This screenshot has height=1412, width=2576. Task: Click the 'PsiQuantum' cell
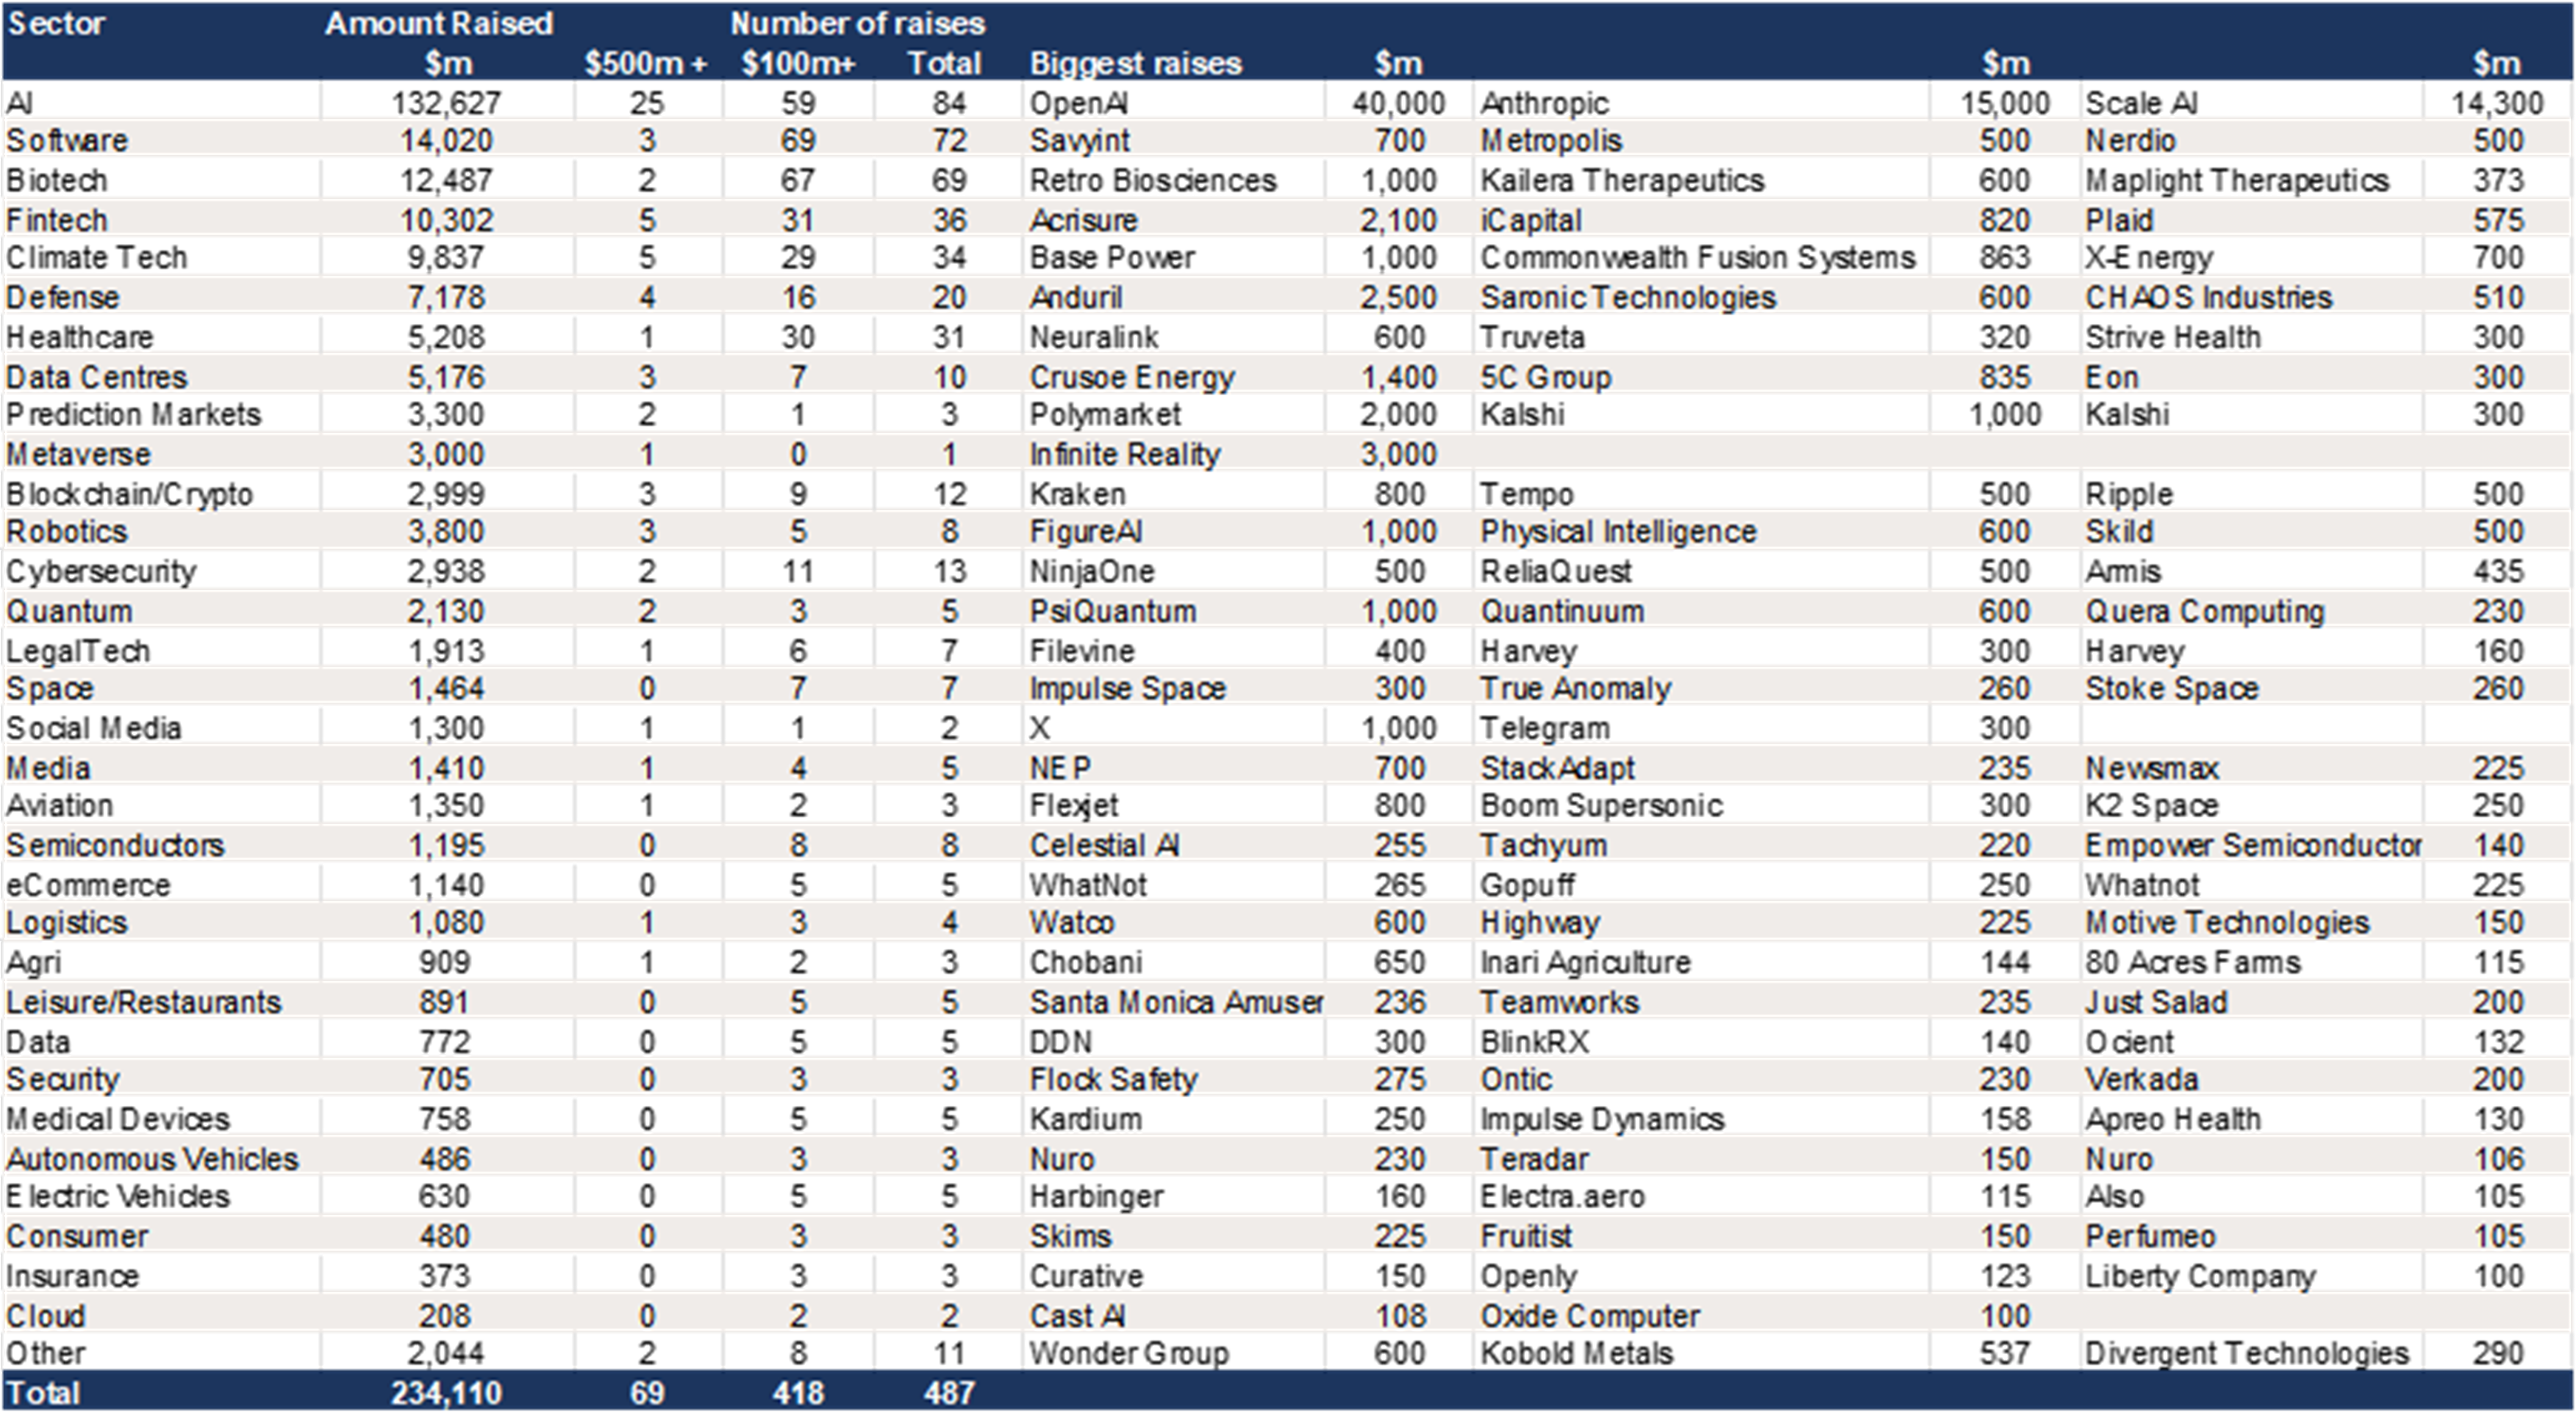tap(1112, 611)
